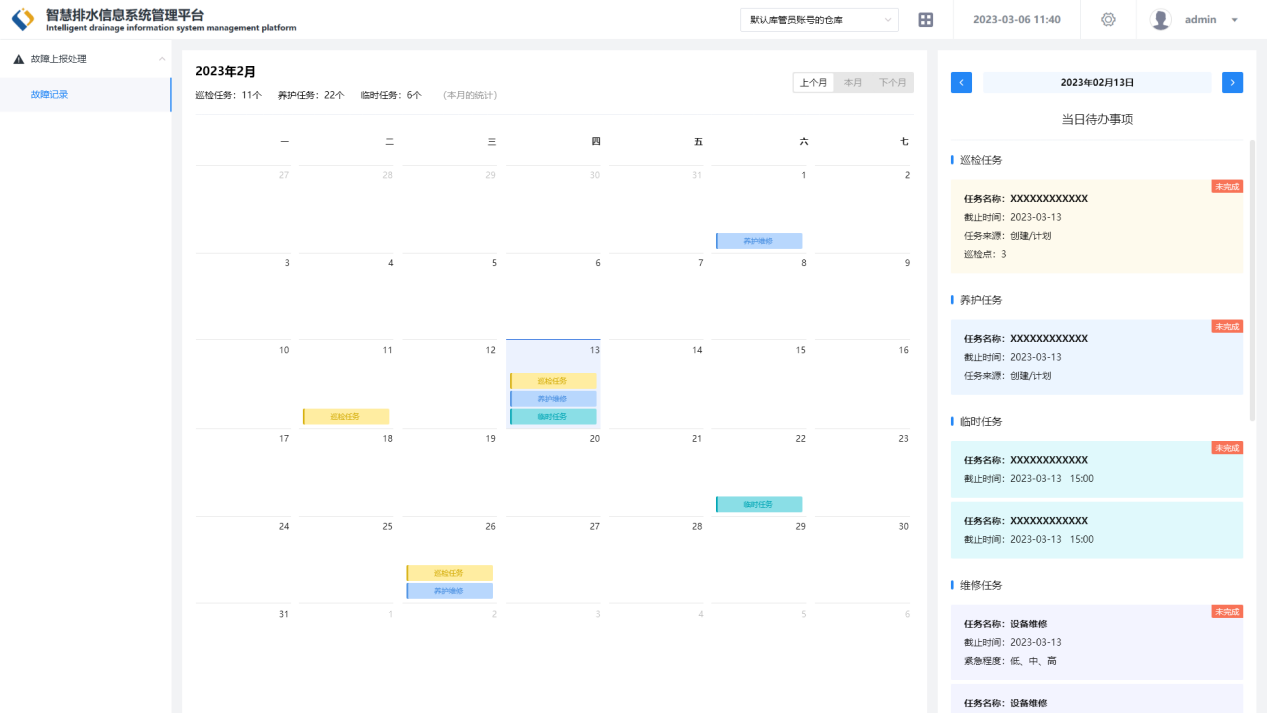Click the 下个月 button
This screenshot has height=713, width=1267.
892,83
